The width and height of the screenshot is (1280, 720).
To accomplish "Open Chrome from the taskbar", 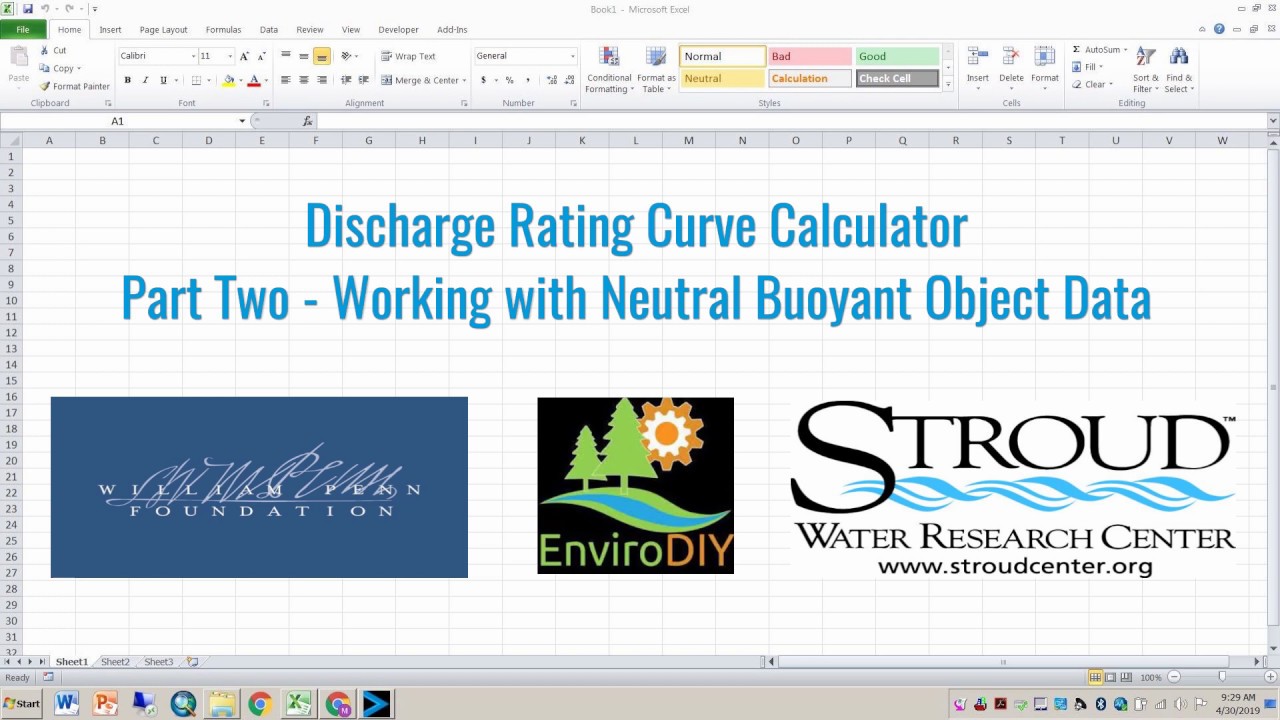I will click(260, 704).
